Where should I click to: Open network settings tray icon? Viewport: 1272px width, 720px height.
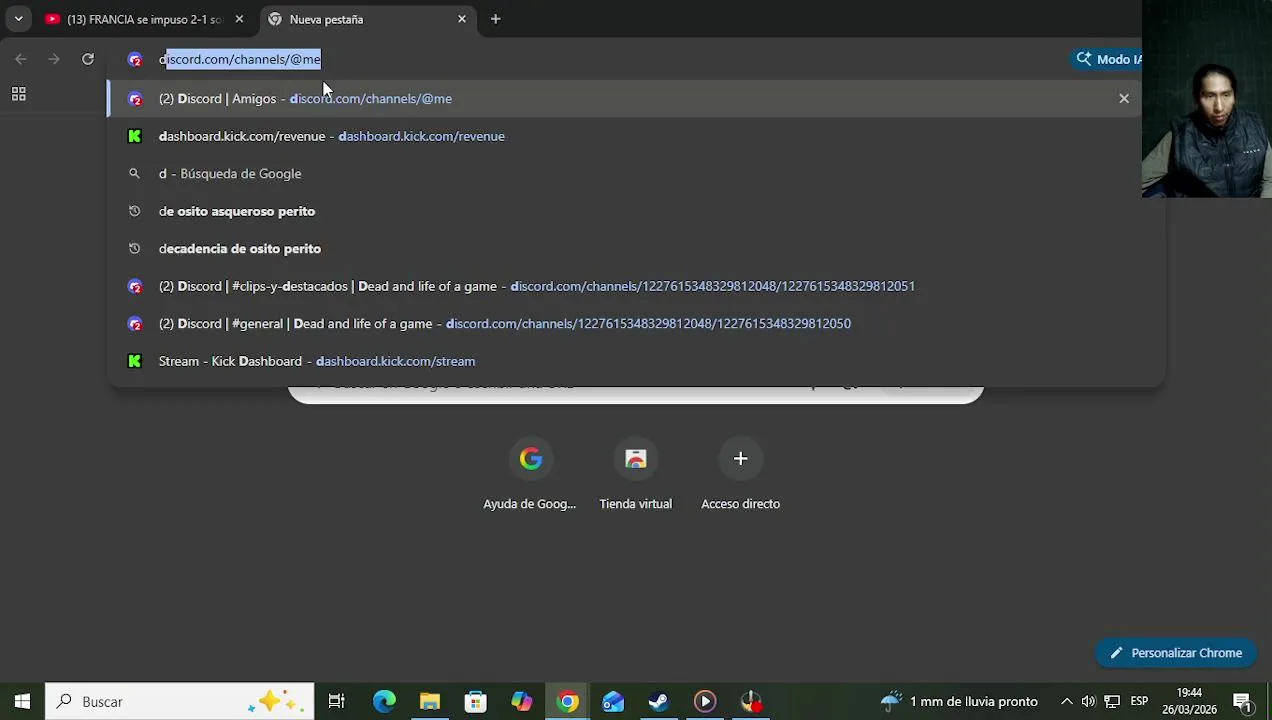click(1112, 702)
